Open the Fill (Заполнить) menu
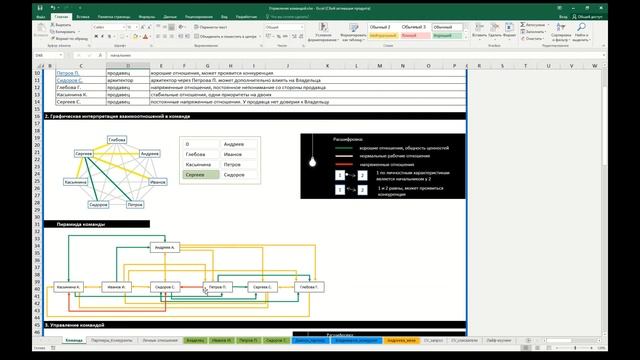Viewport: 640px width, 360px height. click(533, 31)
